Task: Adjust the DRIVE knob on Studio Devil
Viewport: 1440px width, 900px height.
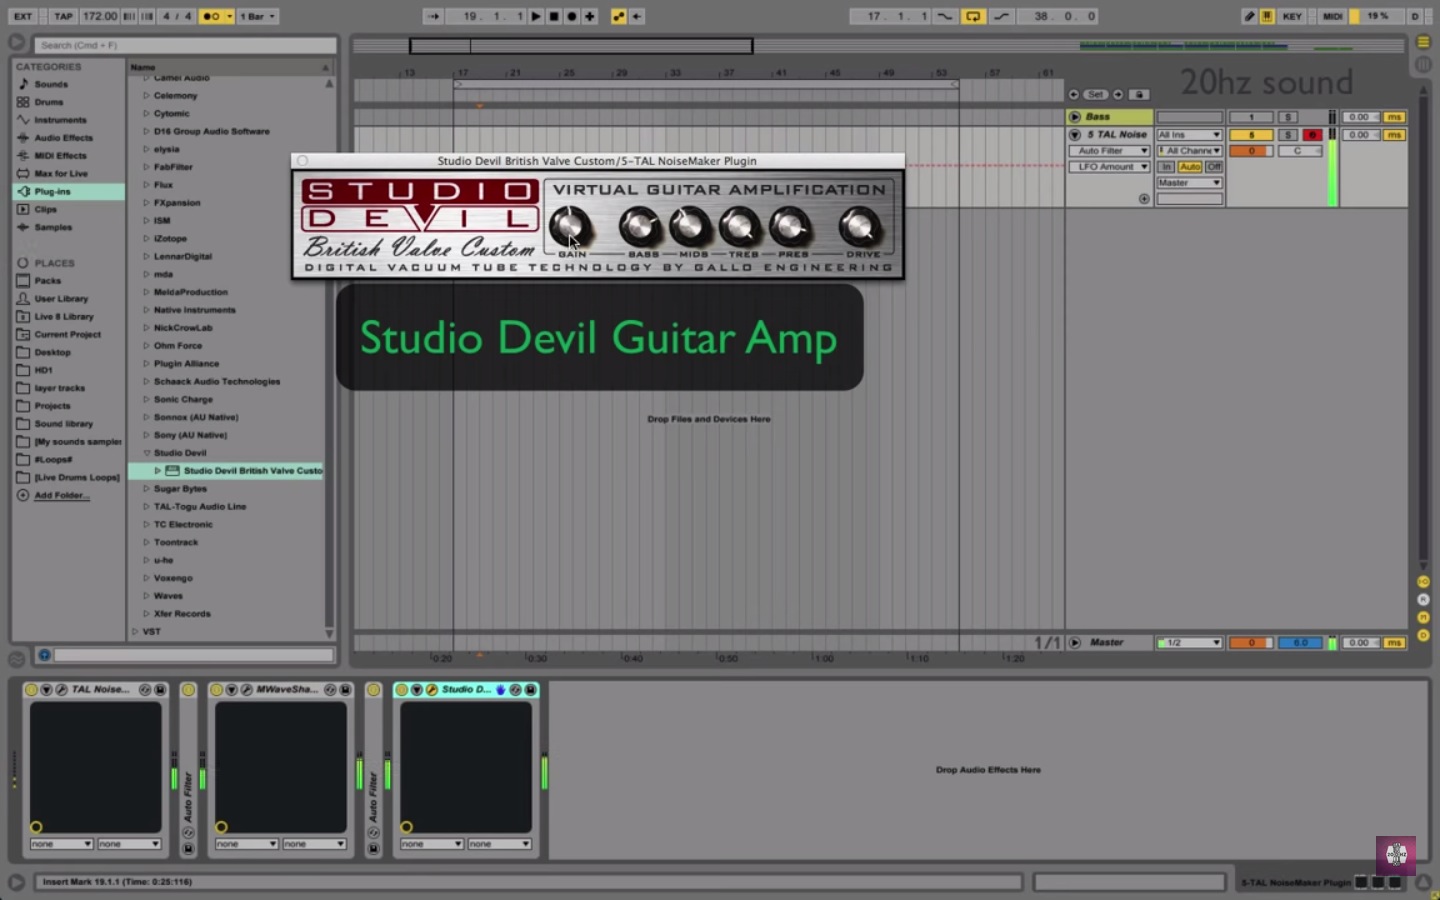Action: (x=861, y=228)
